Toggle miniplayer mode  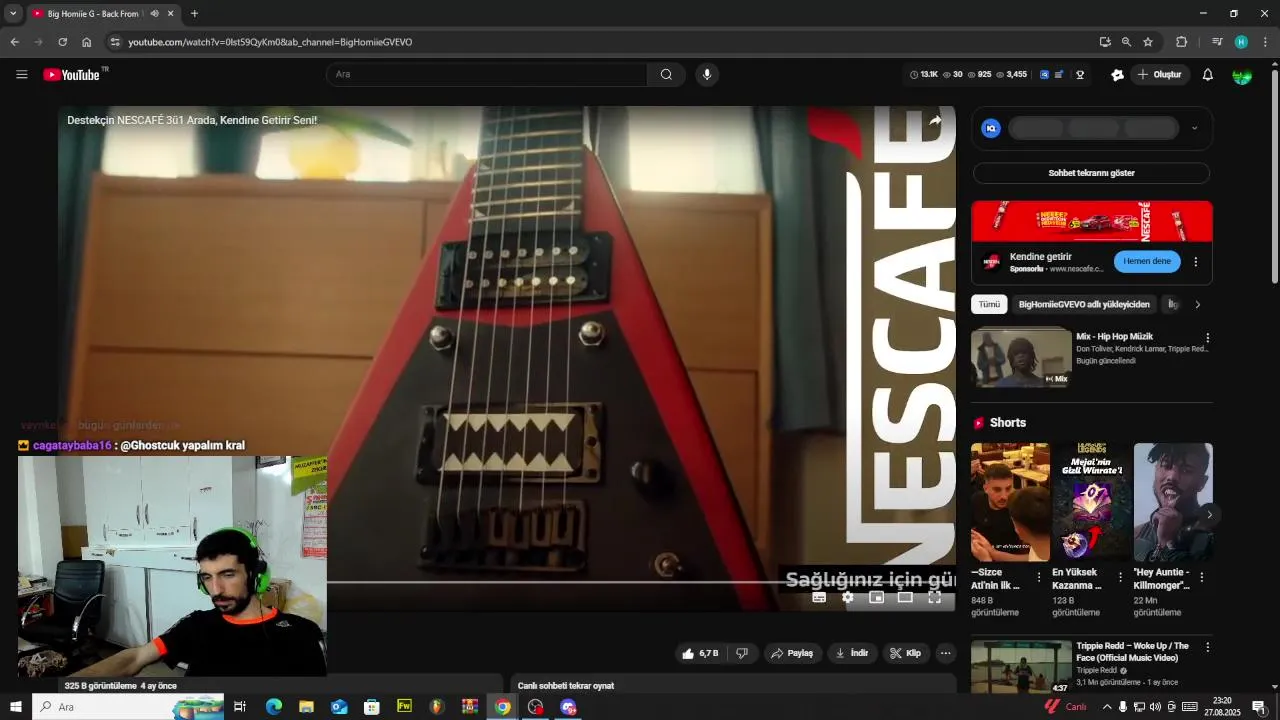(877, 597)
